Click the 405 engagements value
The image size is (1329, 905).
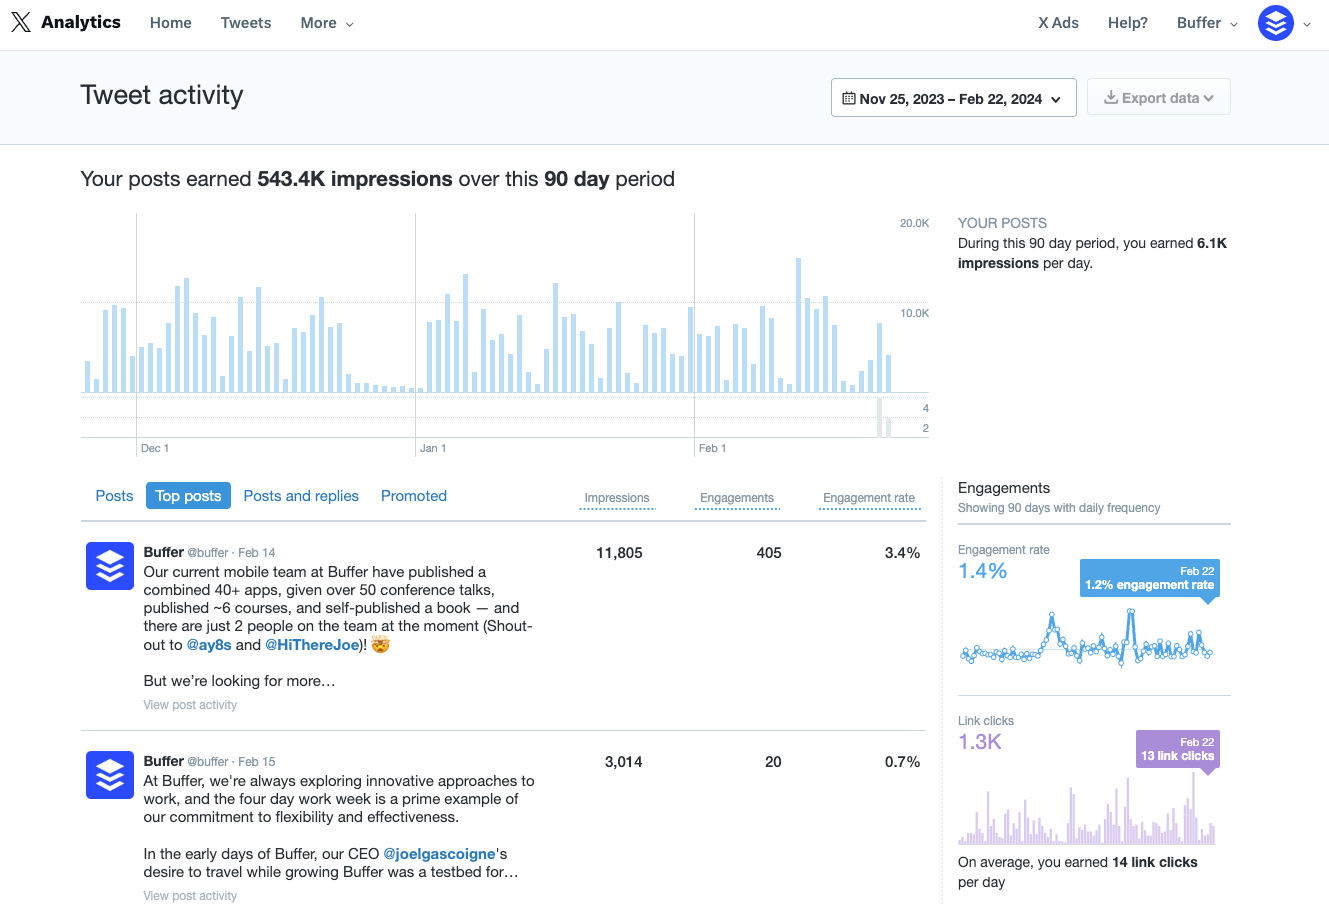coord(769,553)
